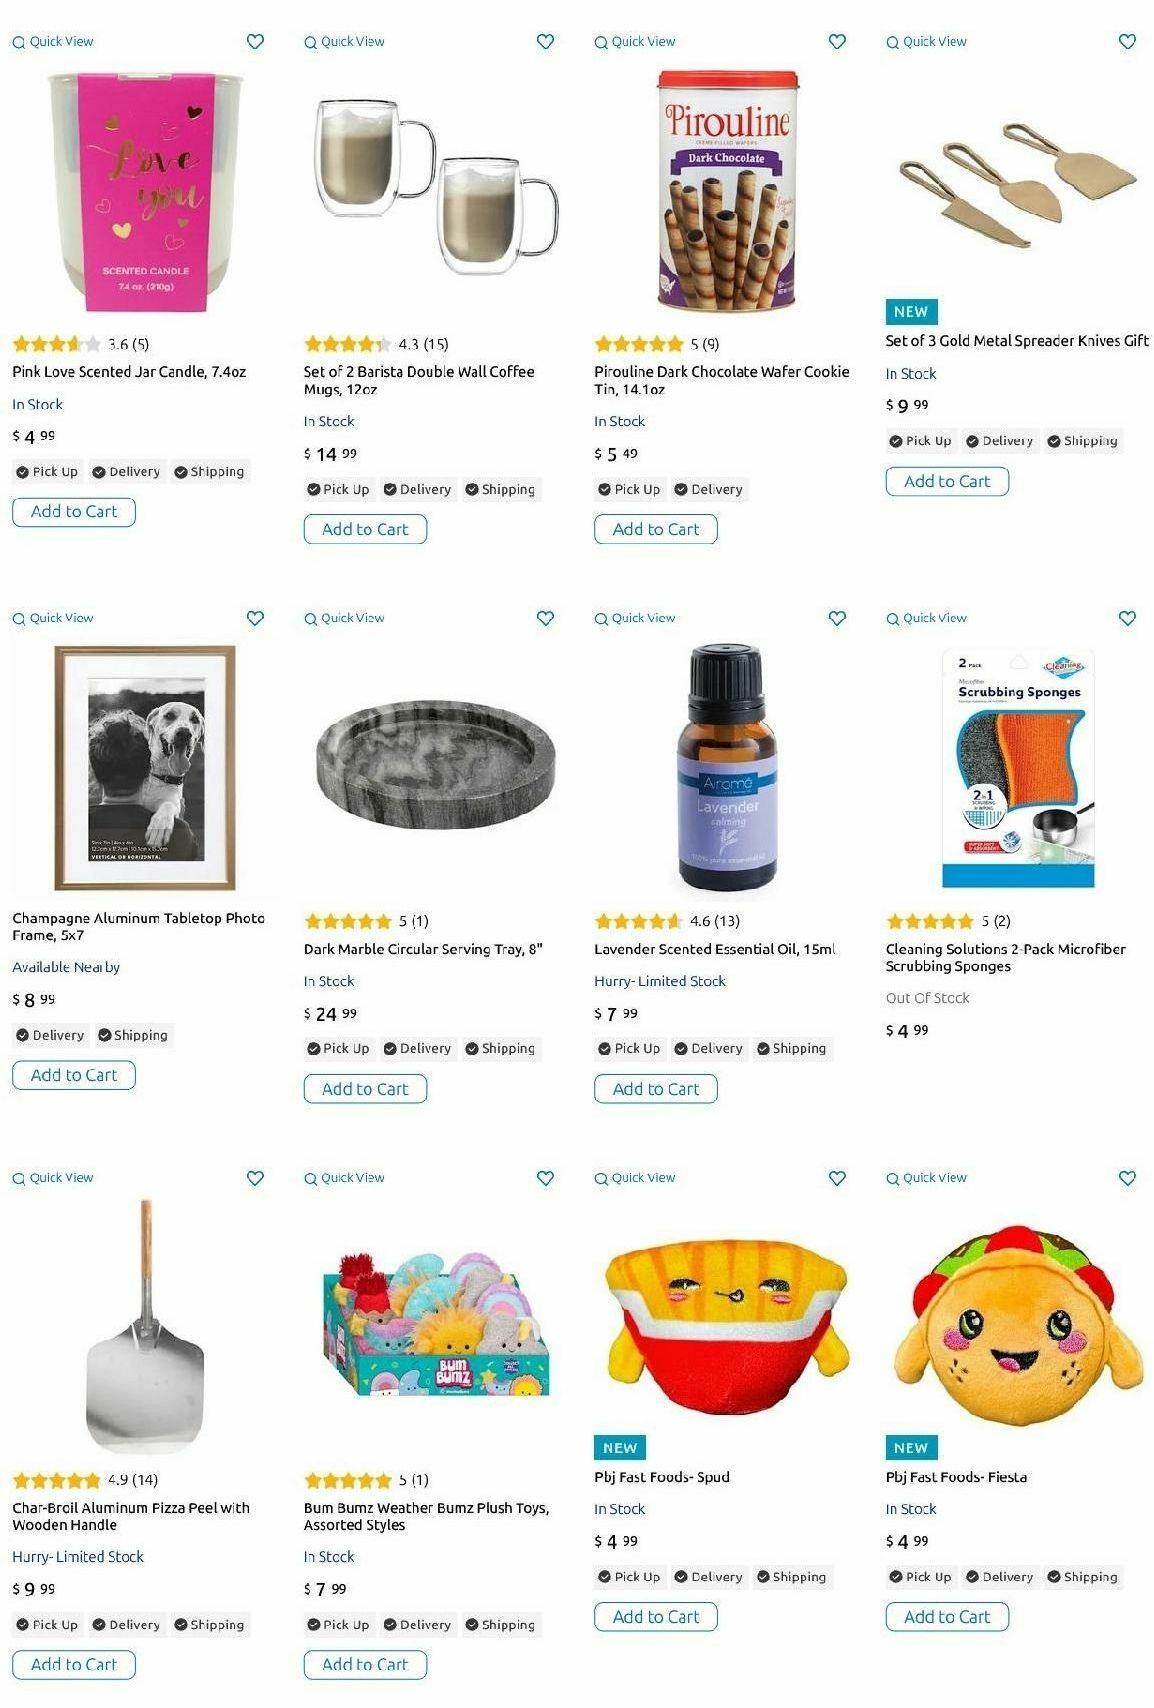Open Cleaning Solutions Scrubbing Sponges title link
This screenshot has height=1708, width=1154.
point(1005,957)
